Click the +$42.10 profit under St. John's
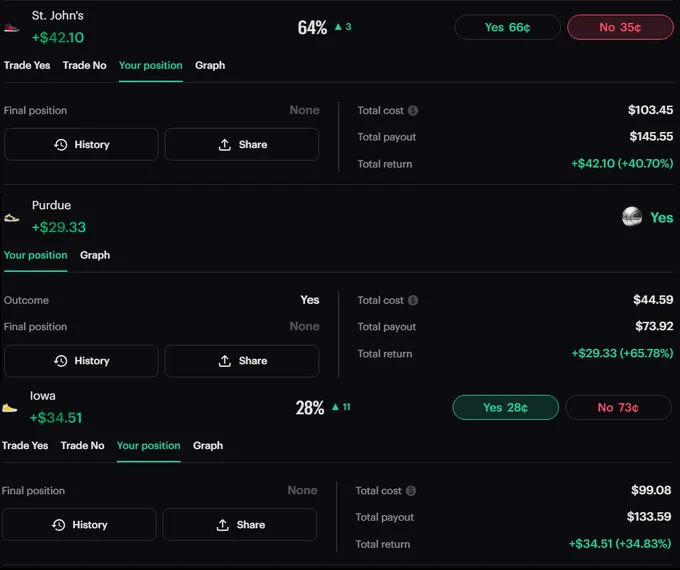680x570 pixels. click(x=58, y=37)
